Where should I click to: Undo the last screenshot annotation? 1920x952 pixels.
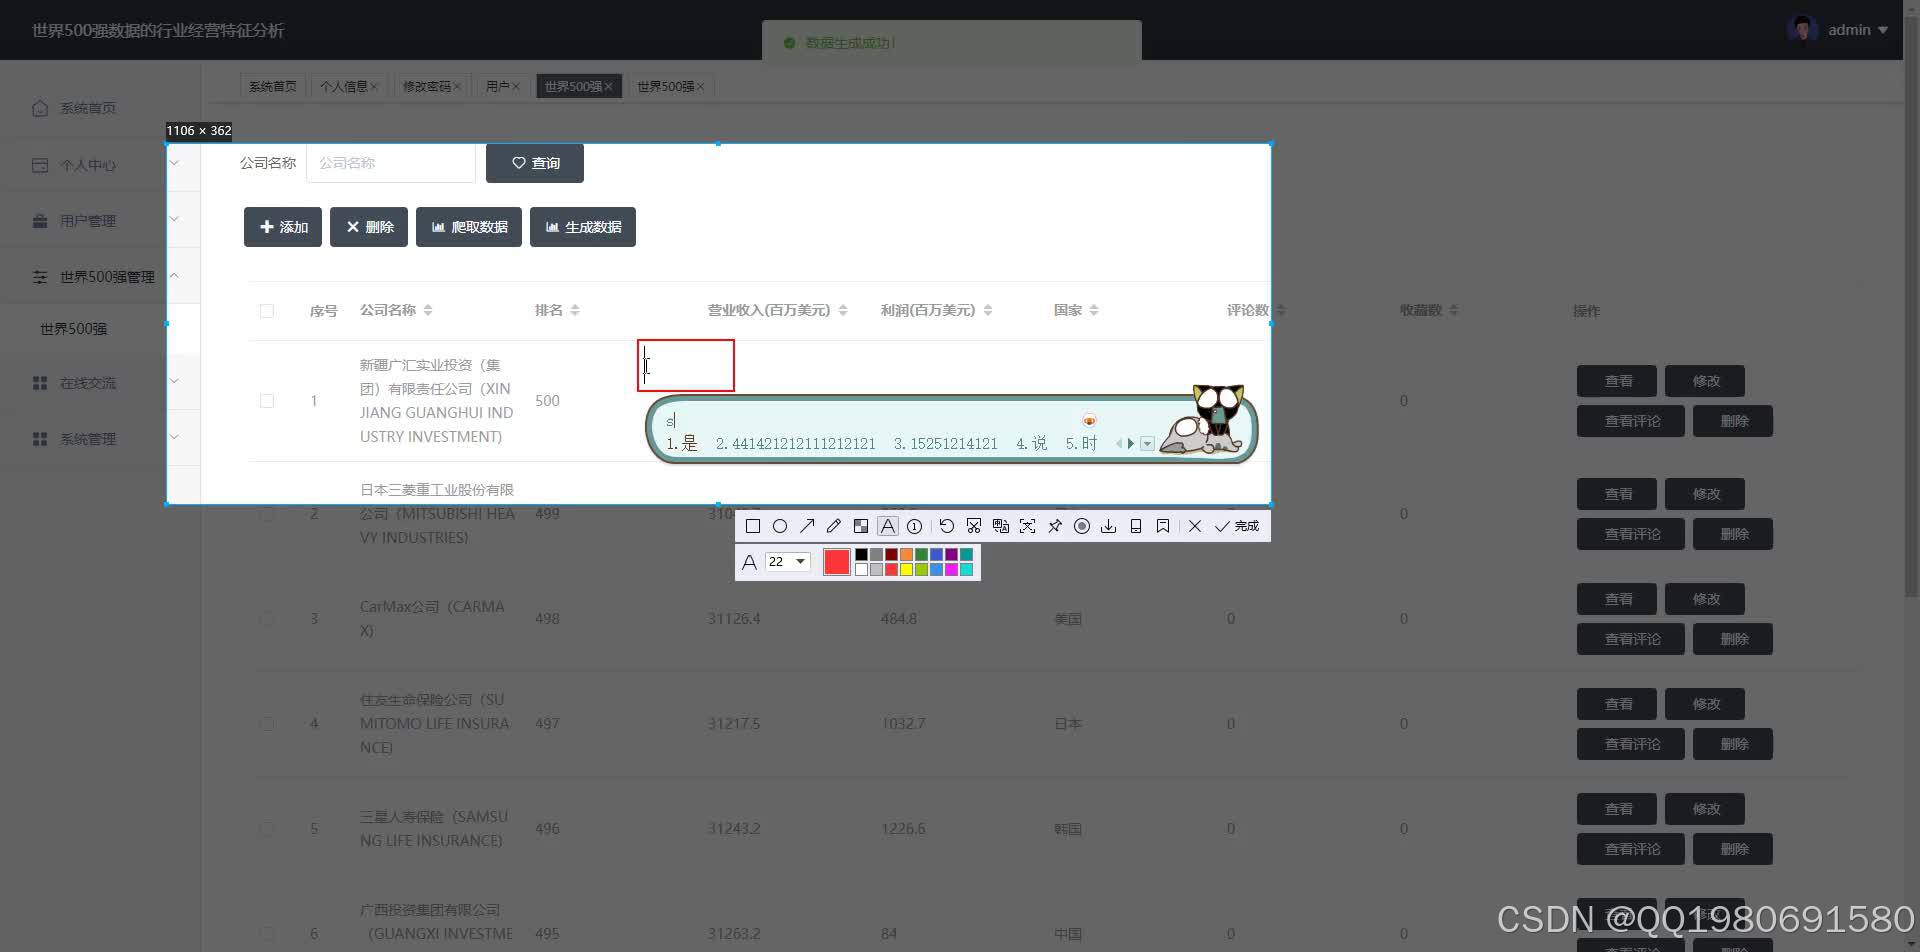click(x=947, y=526)
